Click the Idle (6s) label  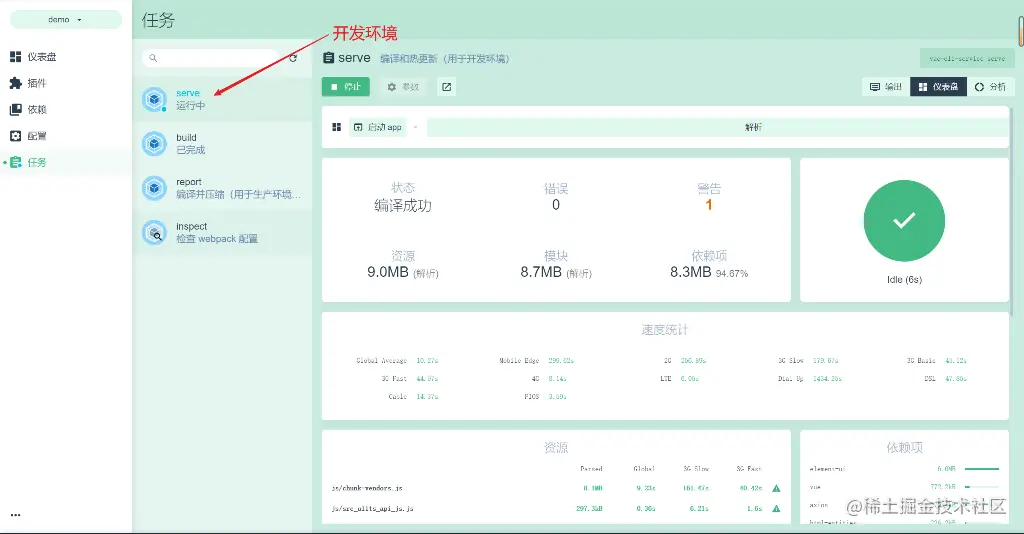pyautogui.click(x=904, y=279)
